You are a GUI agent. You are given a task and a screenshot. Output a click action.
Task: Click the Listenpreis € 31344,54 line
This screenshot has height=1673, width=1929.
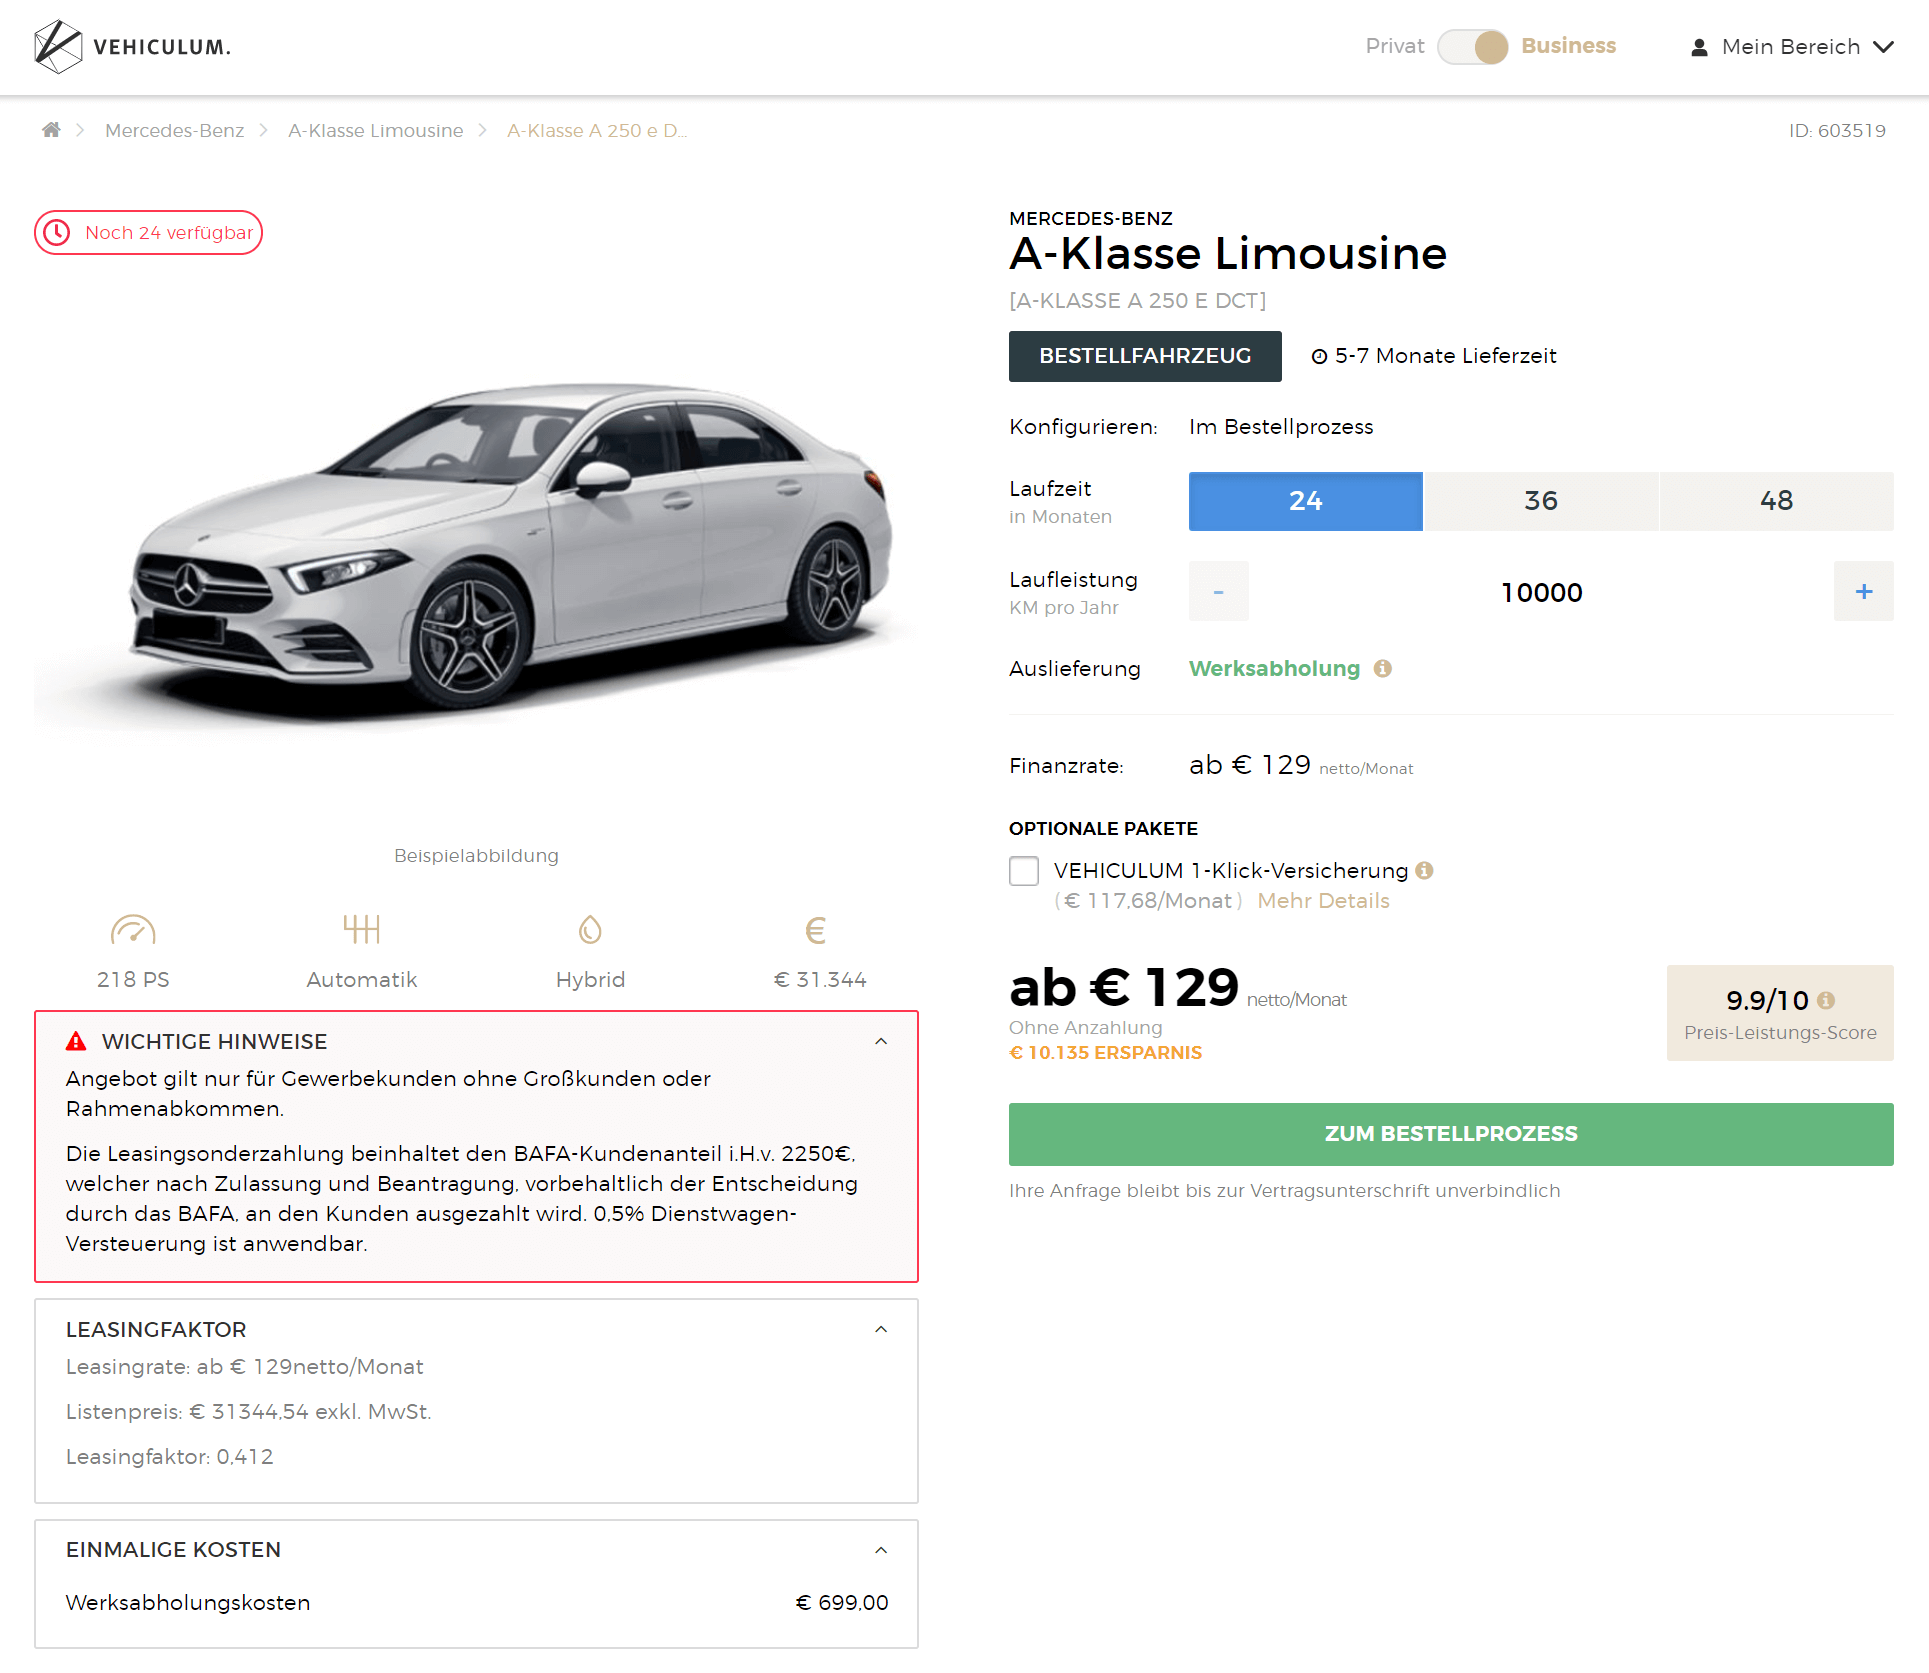249,1412
